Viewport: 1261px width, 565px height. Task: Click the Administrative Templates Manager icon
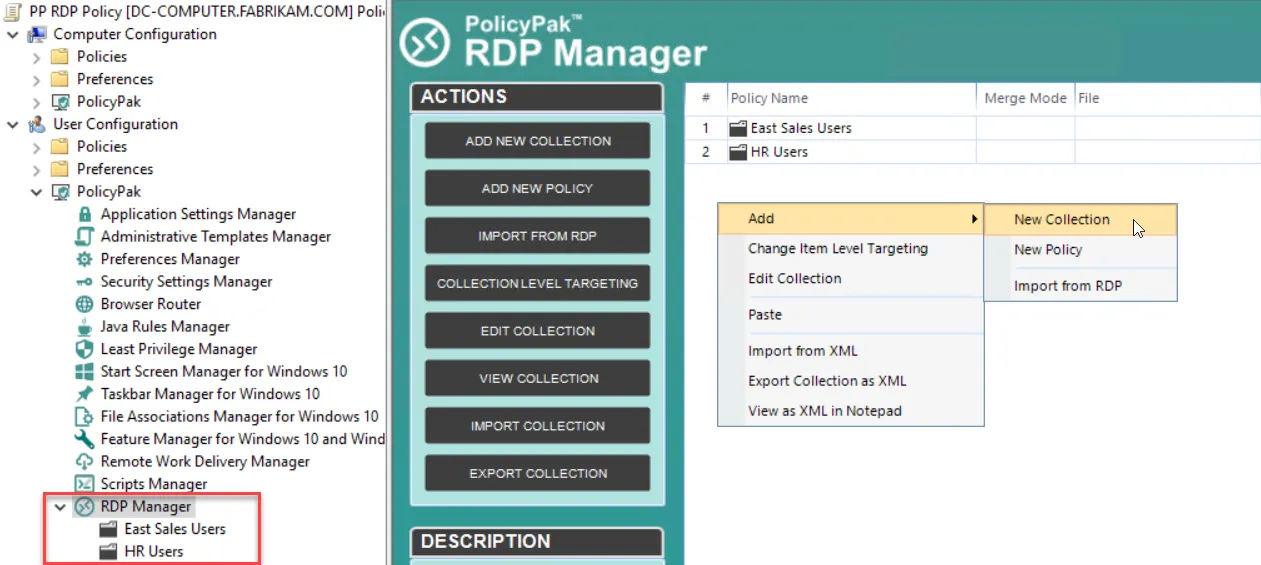click(85, 237)
